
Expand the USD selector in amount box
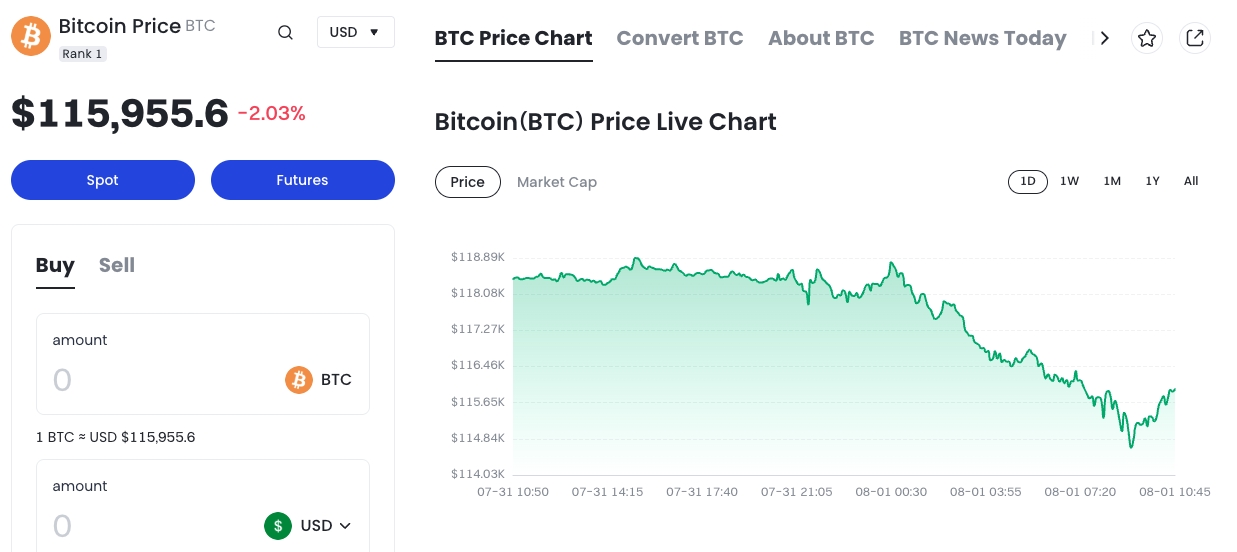[326, 525]
